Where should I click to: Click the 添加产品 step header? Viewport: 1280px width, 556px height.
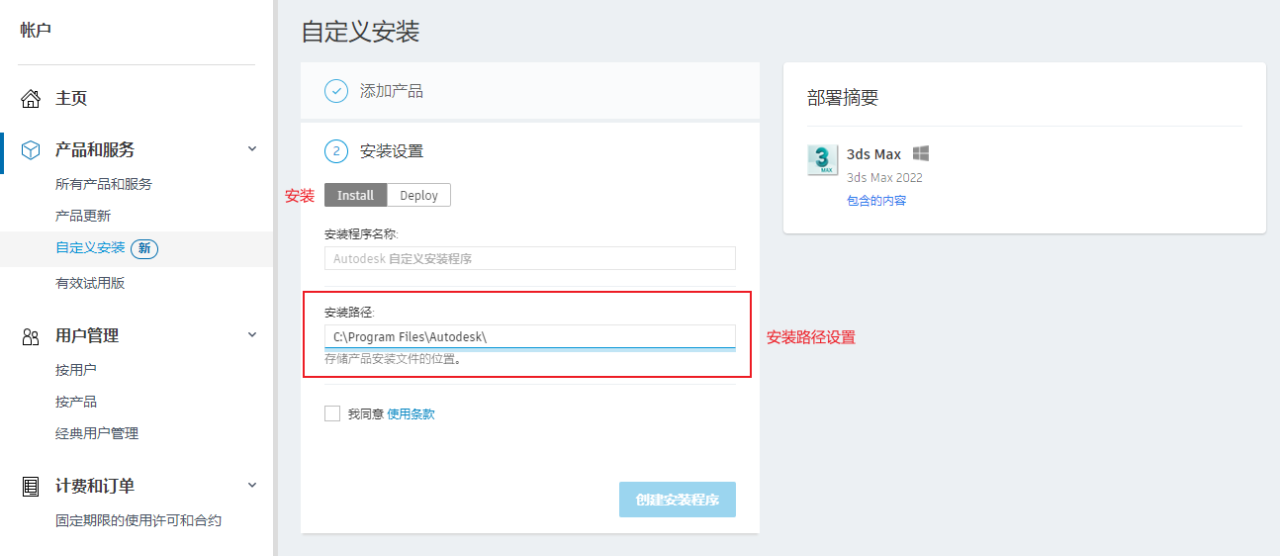point(530,91)
